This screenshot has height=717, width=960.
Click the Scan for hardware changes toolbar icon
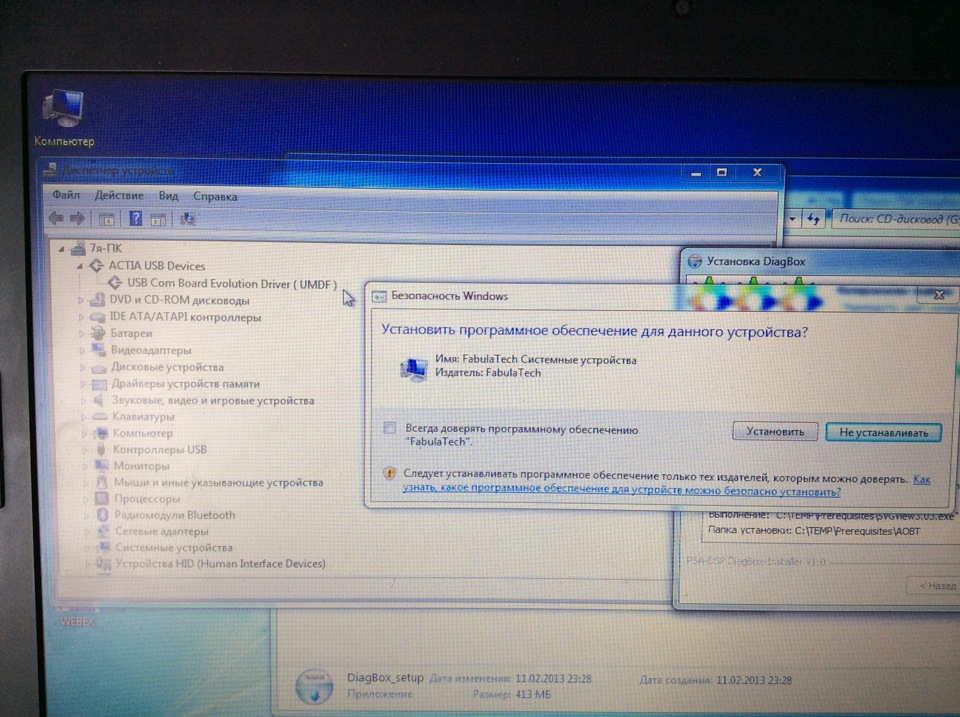188,219
